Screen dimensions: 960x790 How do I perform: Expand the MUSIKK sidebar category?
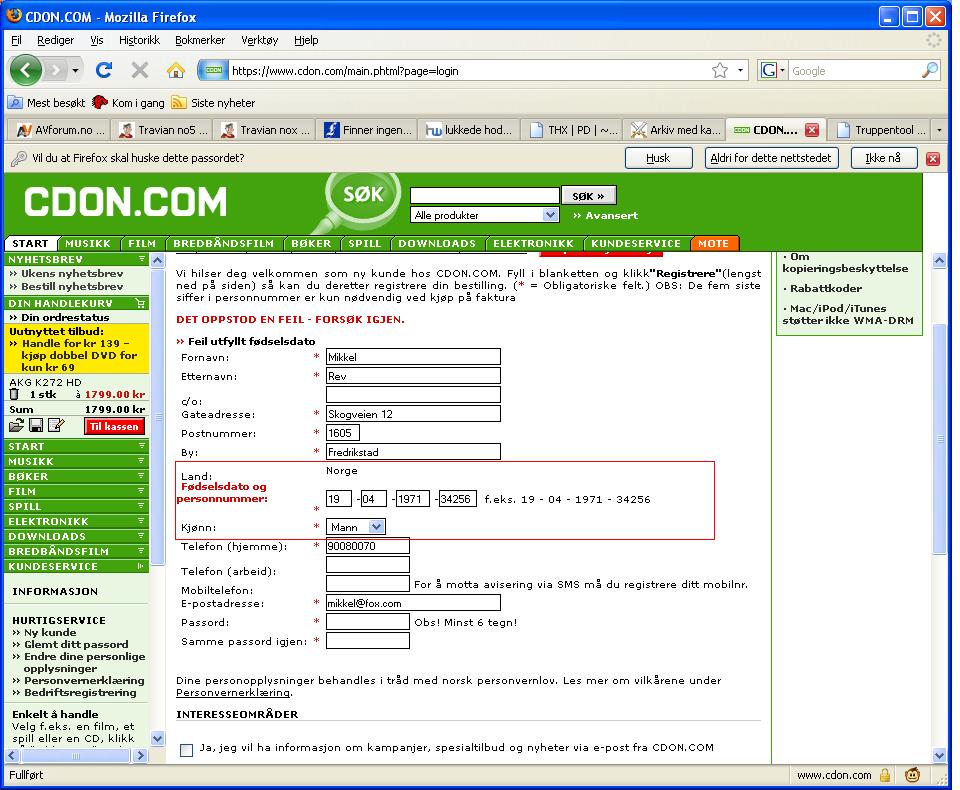pyautogui.click(x=77, y=461)
